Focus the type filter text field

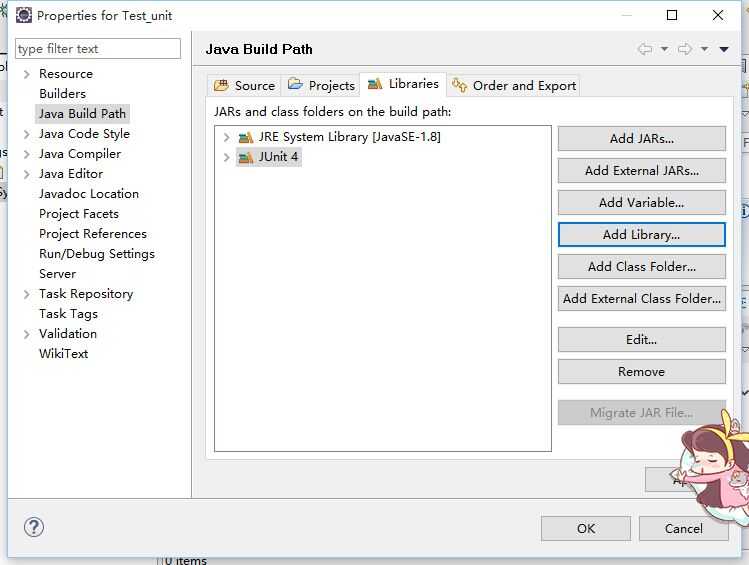point(98,49)
